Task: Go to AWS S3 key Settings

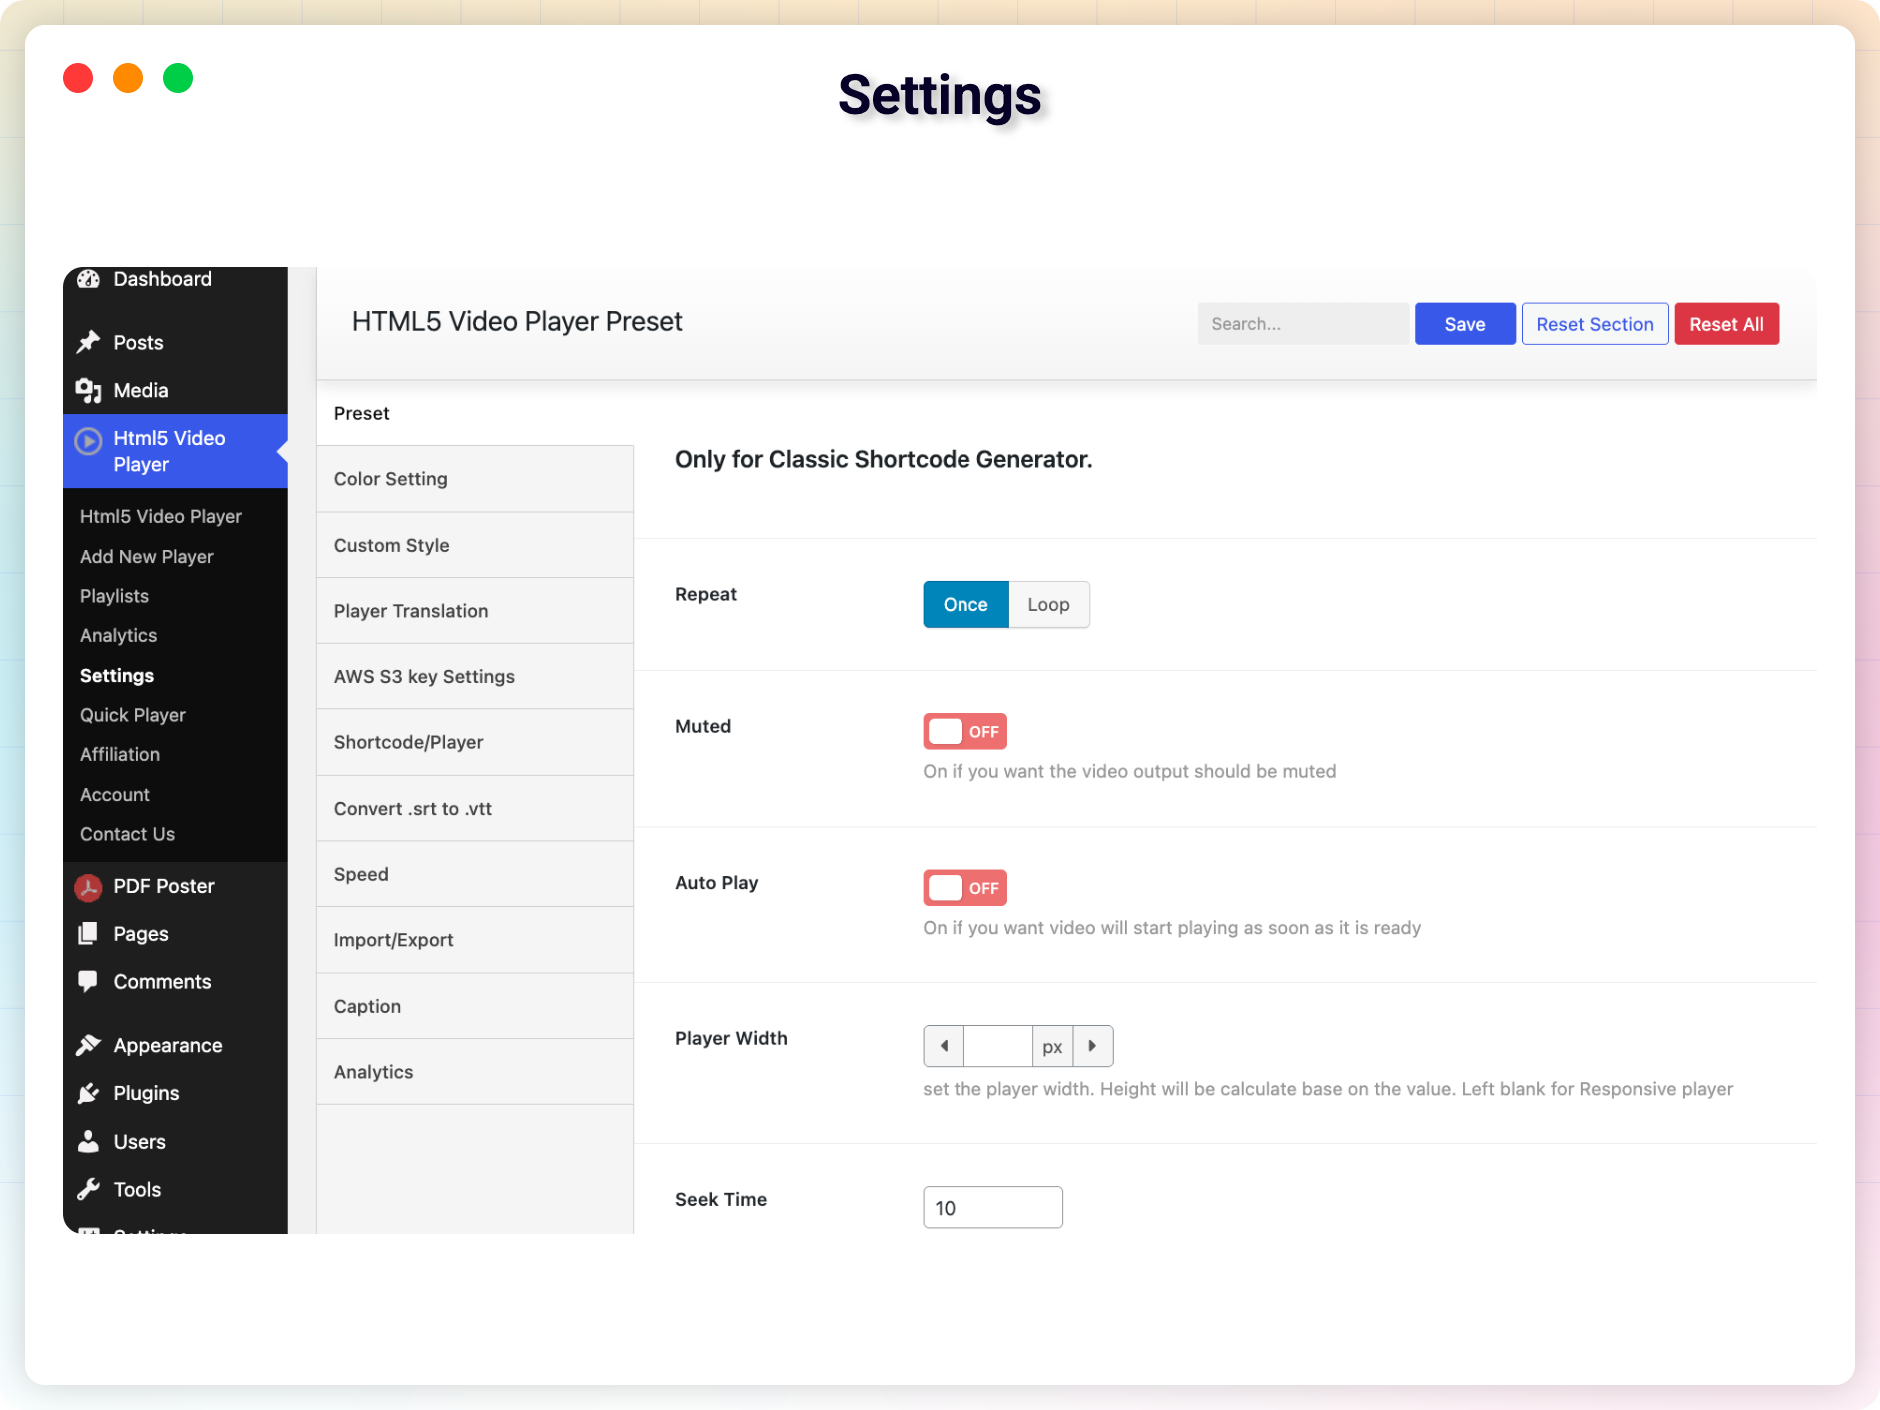Action: pyautogui.click(x=475, y=677)
